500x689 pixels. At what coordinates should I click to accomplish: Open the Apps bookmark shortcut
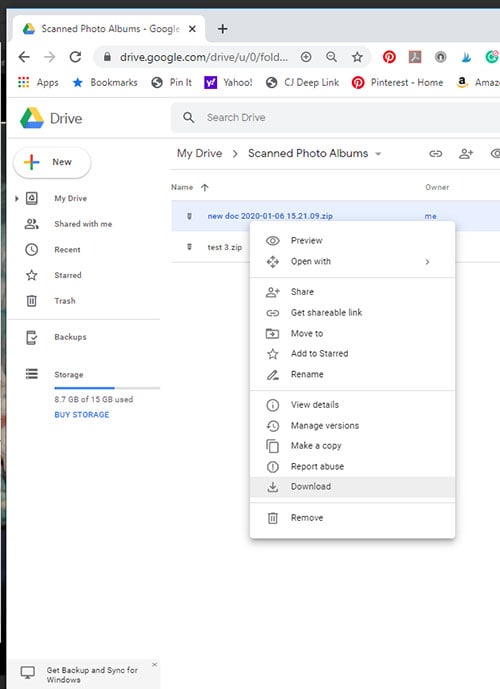(38, 82)
